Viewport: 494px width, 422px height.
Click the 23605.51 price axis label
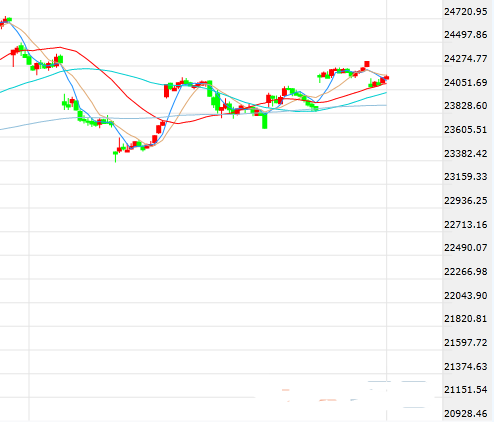[x=465, y=129]
